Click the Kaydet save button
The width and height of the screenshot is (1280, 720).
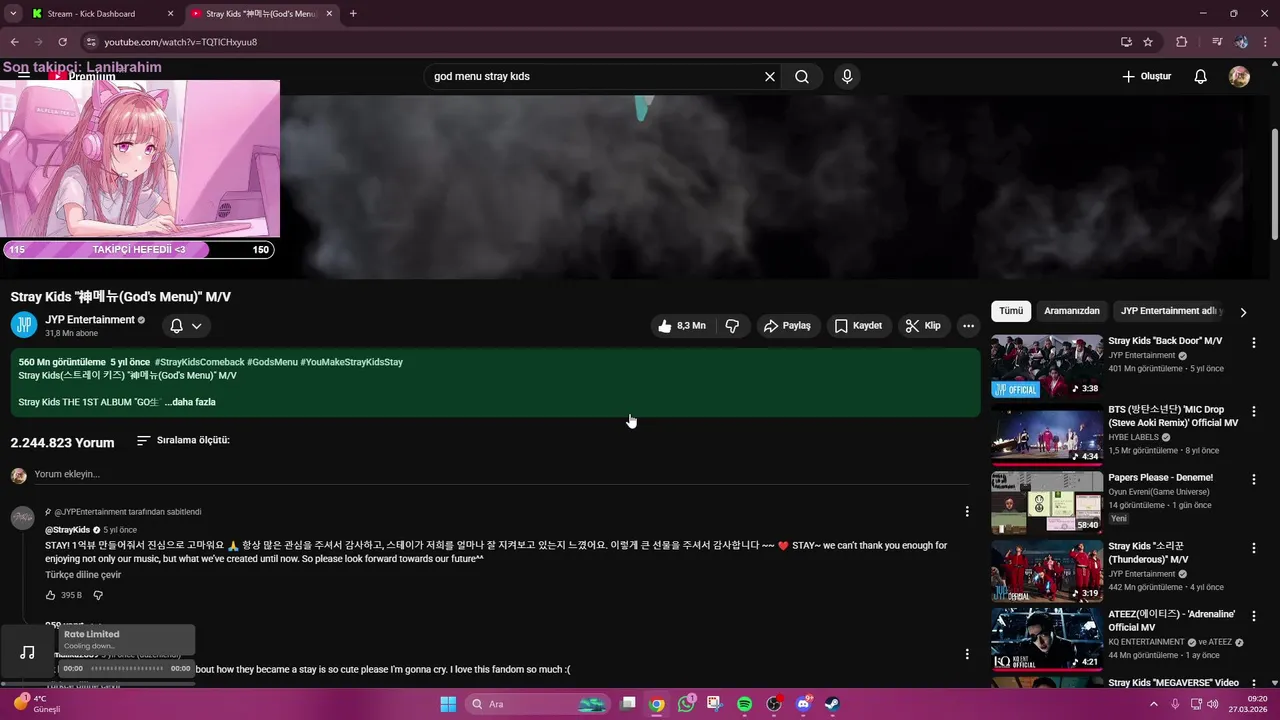coord(858,326)
